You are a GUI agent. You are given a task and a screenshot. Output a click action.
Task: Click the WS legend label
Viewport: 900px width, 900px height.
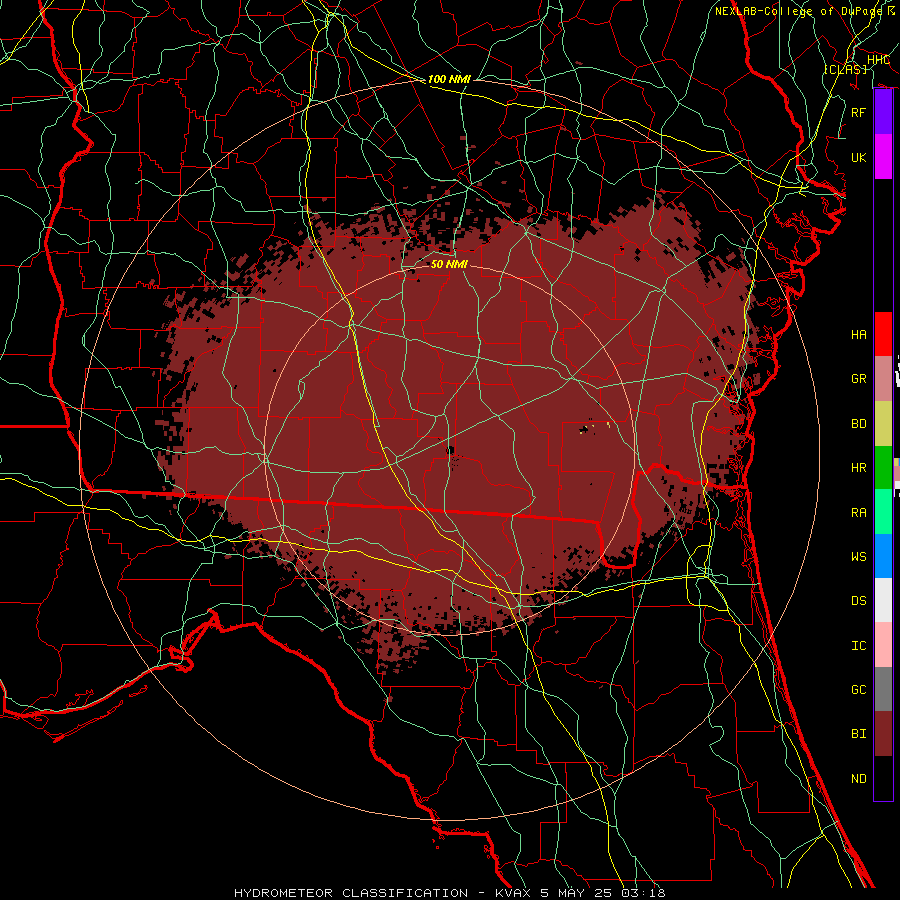[859, 557]
